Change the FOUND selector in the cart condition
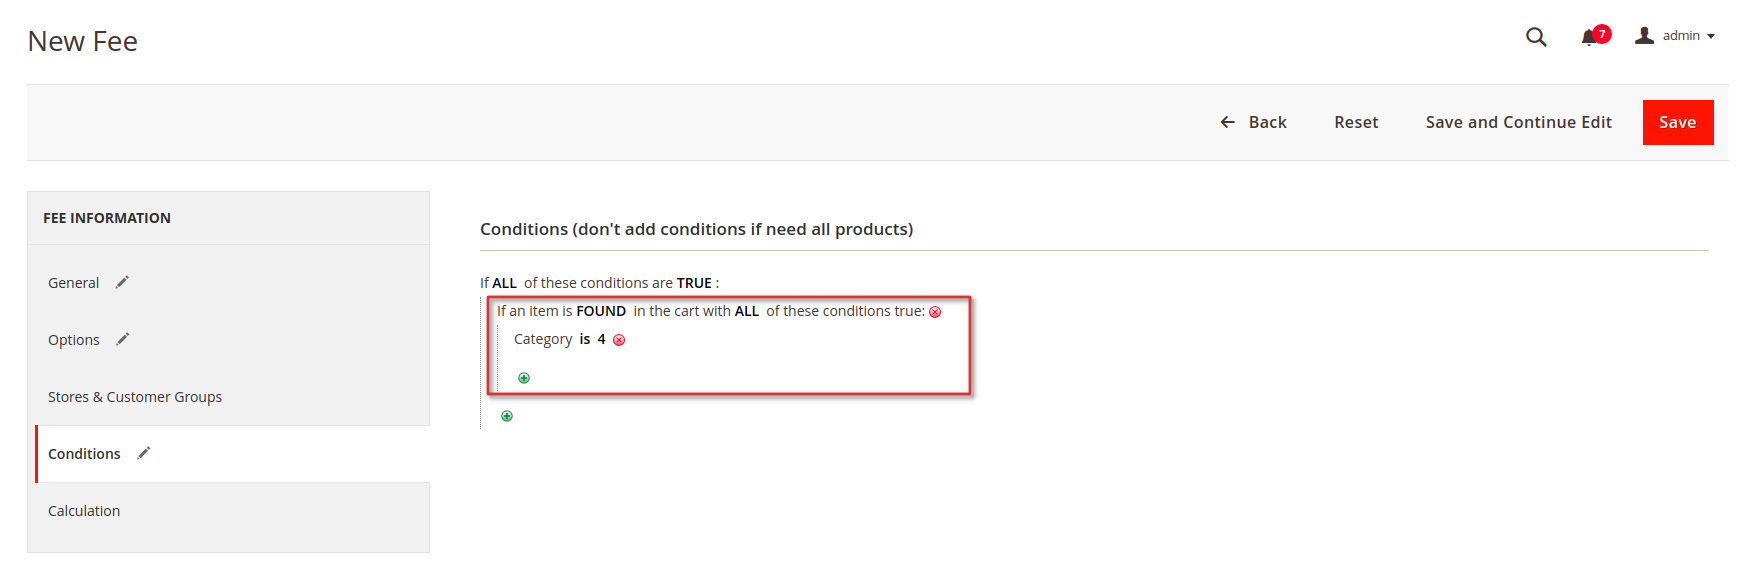Screen dimensions: 1753x578 click(601, 311)
